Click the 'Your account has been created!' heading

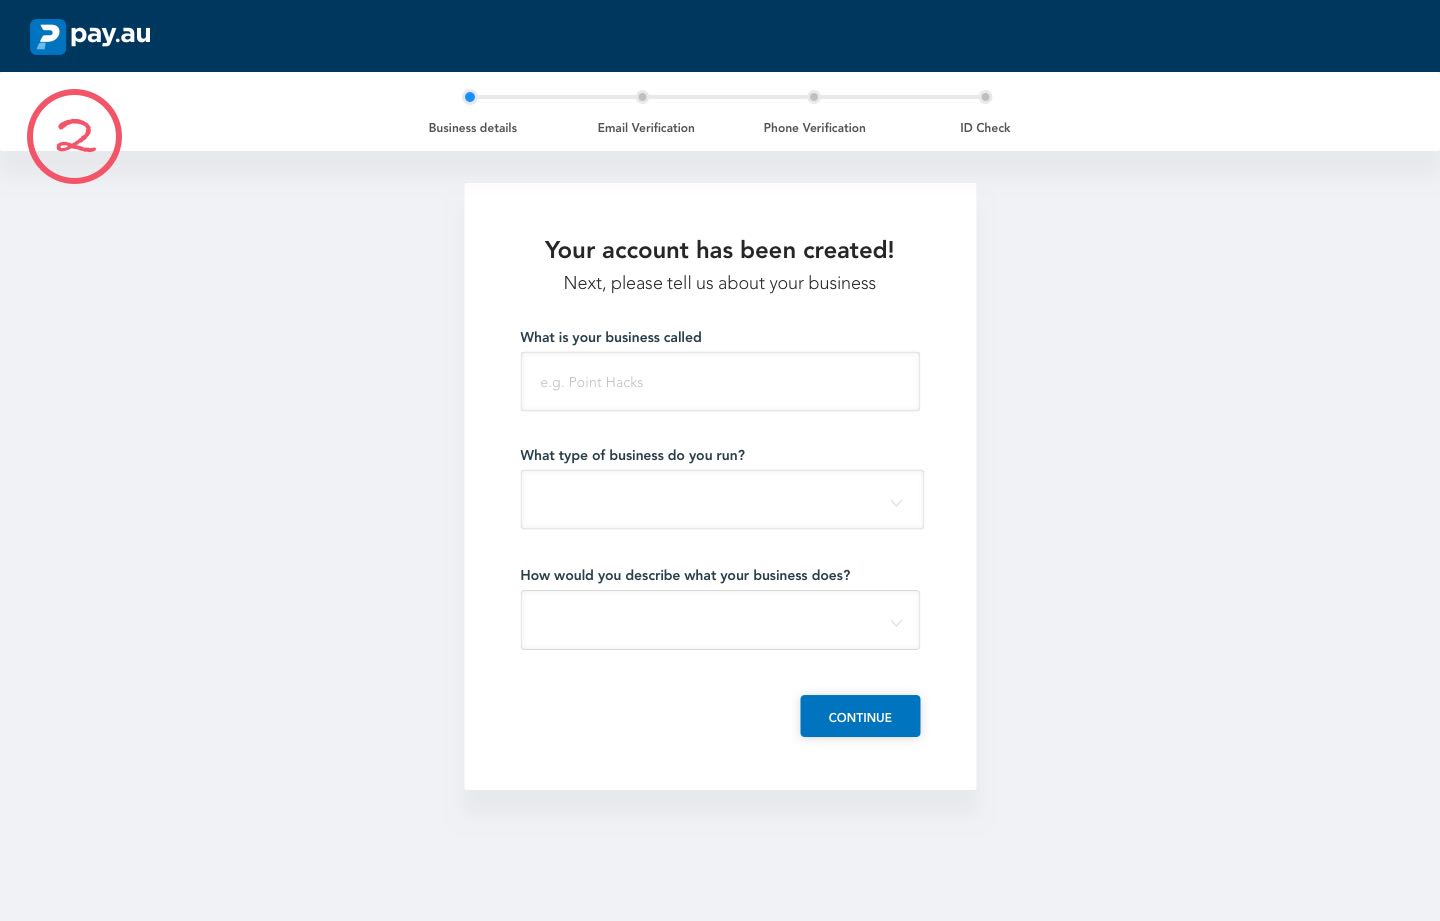pyautogui.click(x=719, y=250)
